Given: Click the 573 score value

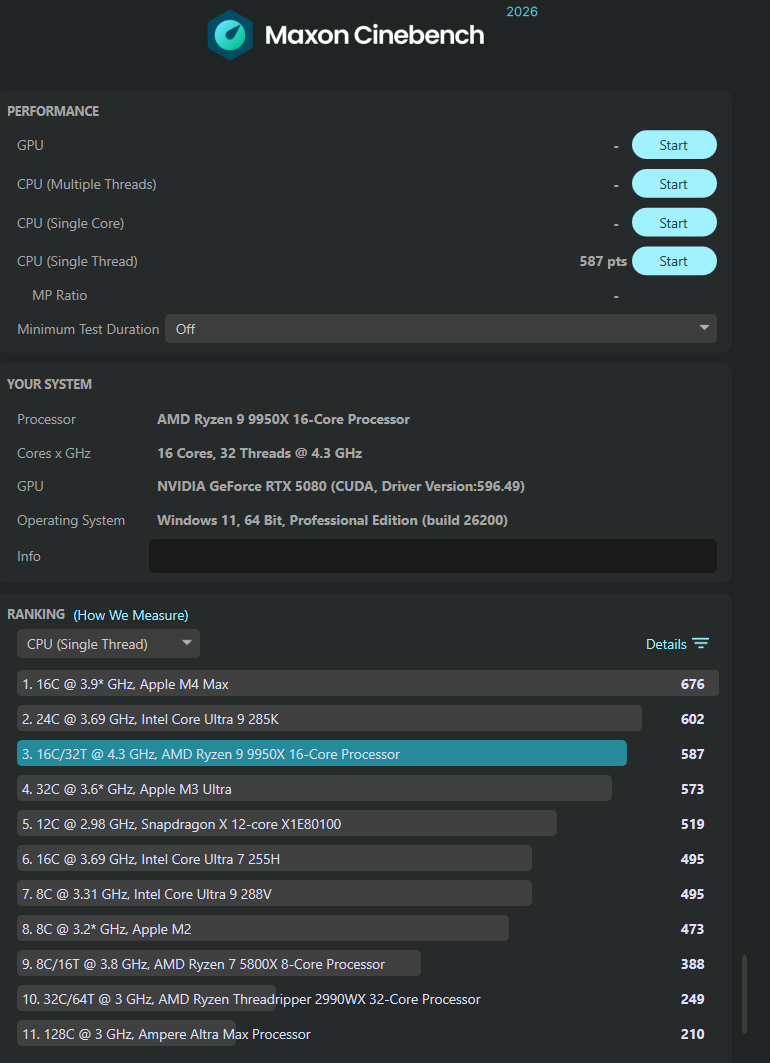Looking at the screenshot, I should pyautogui.click(x=692, y=789).
